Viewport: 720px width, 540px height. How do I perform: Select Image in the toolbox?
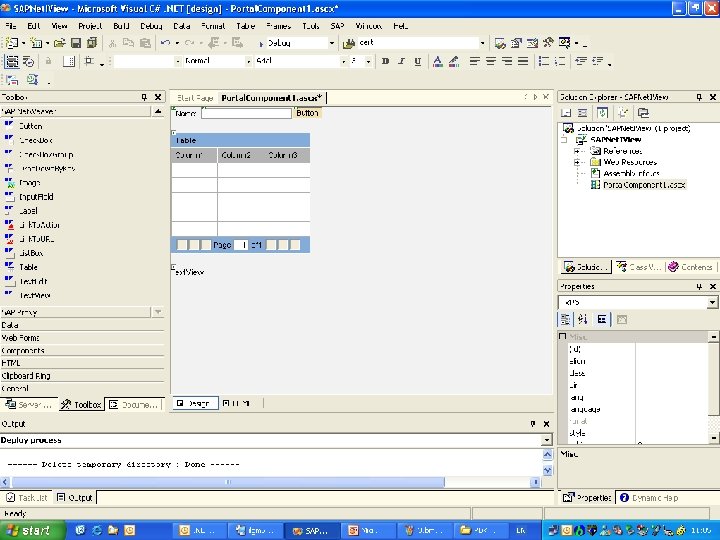pos(30,183)
